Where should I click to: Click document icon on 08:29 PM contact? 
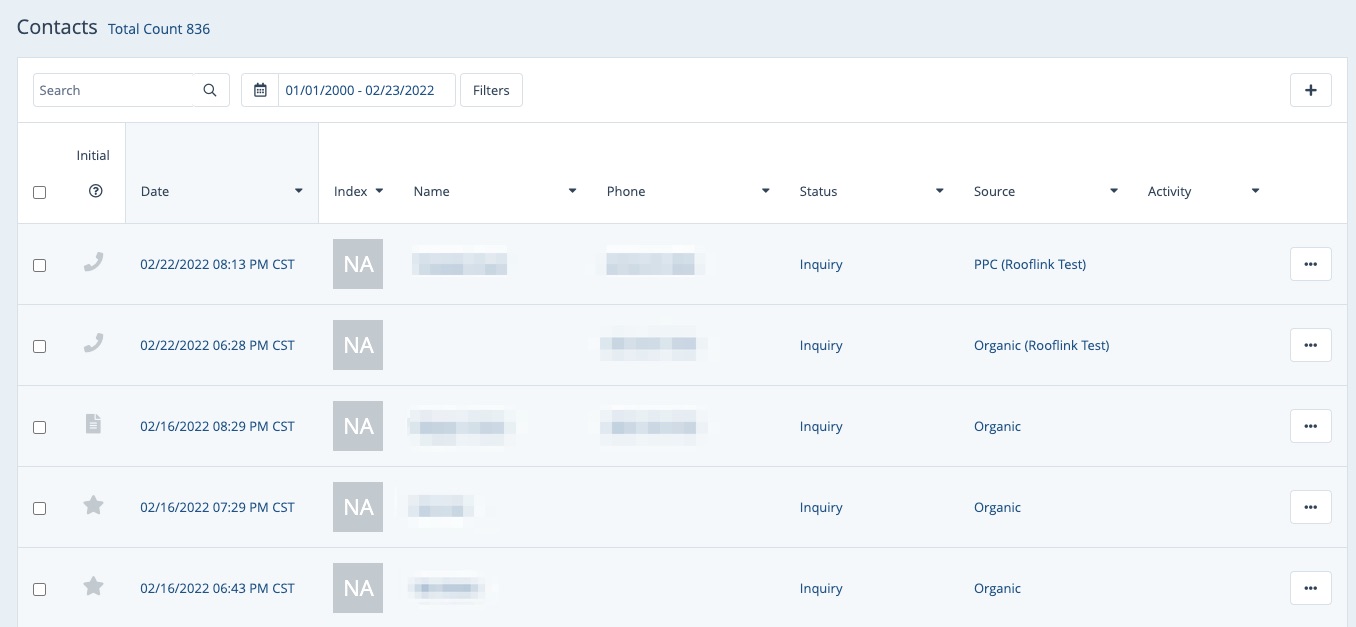click(x=93, y=425)
